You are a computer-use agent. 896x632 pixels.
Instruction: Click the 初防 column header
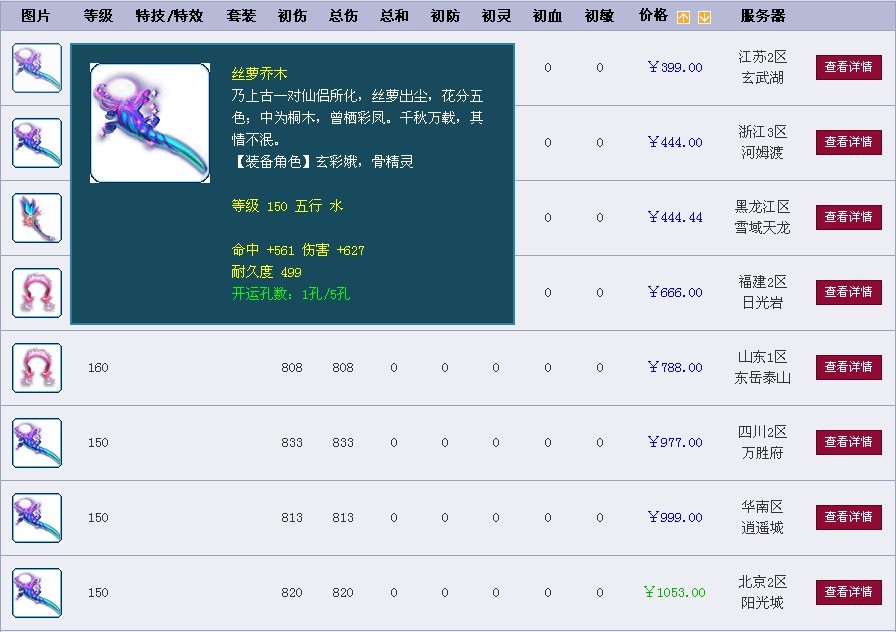pyautogui.click(x=445, y=16)
